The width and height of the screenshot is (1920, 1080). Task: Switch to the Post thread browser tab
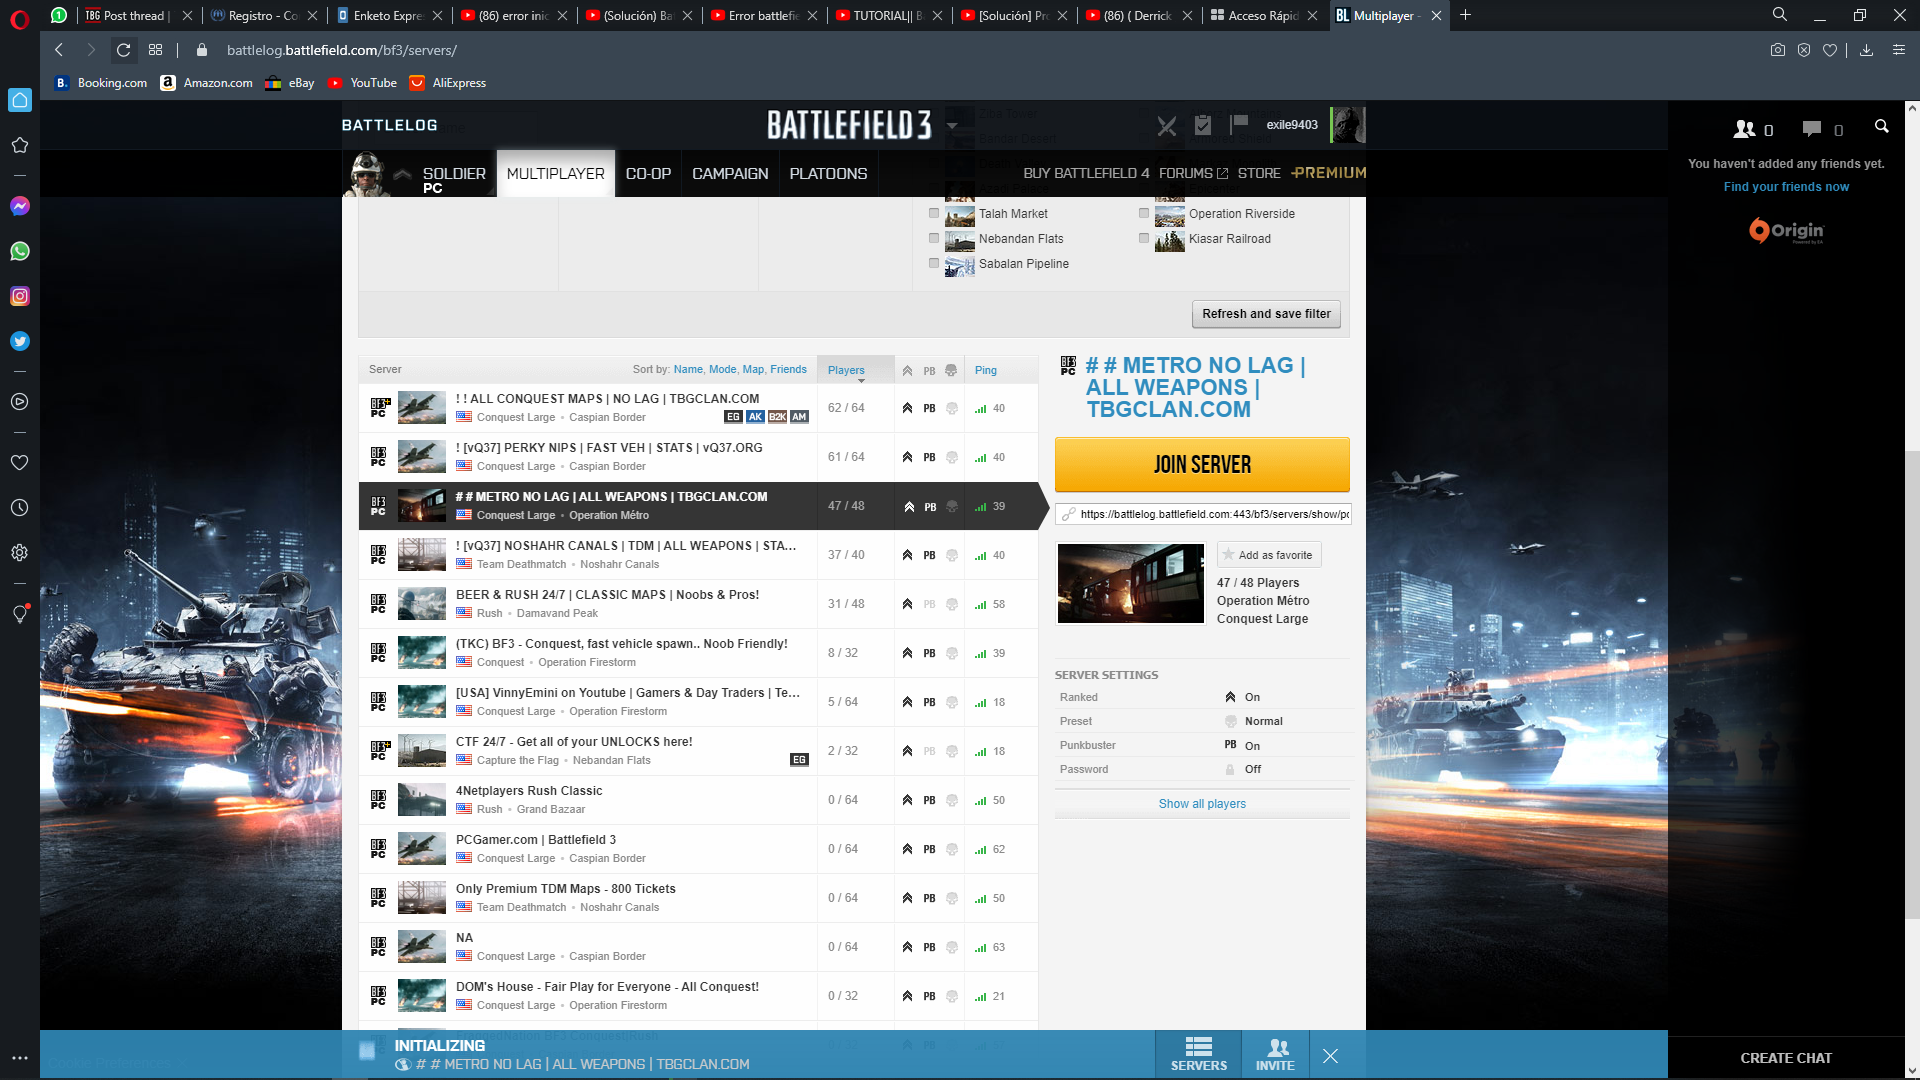point(136,15)
